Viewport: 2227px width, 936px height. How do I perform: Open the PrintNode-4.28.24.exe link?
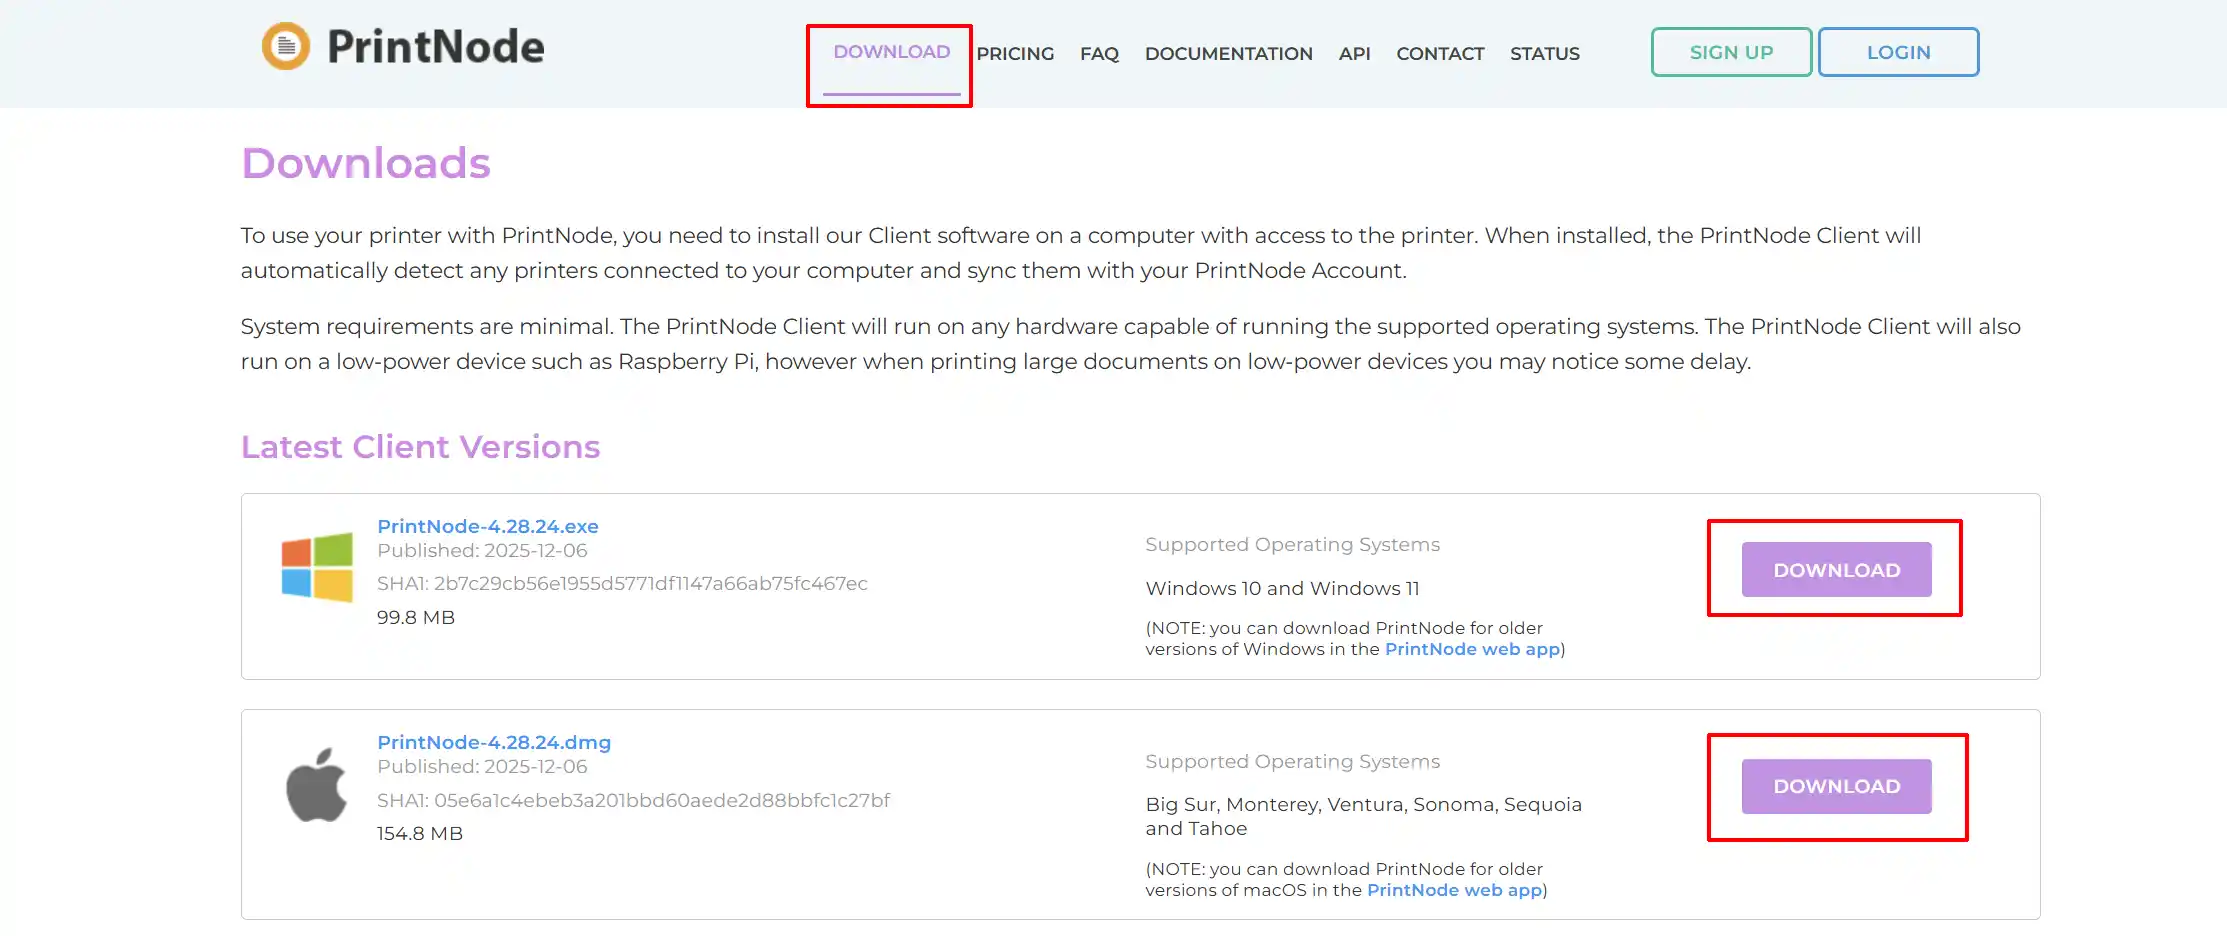coord(488,526)
